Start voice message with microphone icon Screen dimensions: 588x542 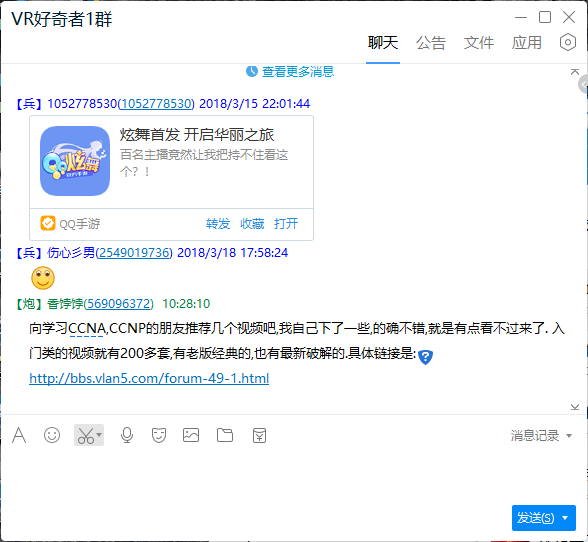[127, 435]
